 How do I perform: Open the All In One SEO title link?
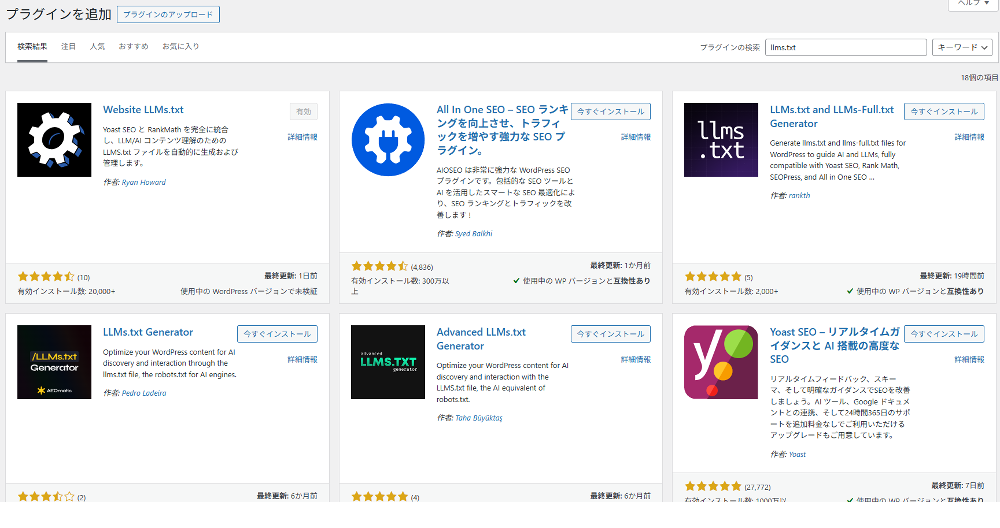(x=502, y=130)
